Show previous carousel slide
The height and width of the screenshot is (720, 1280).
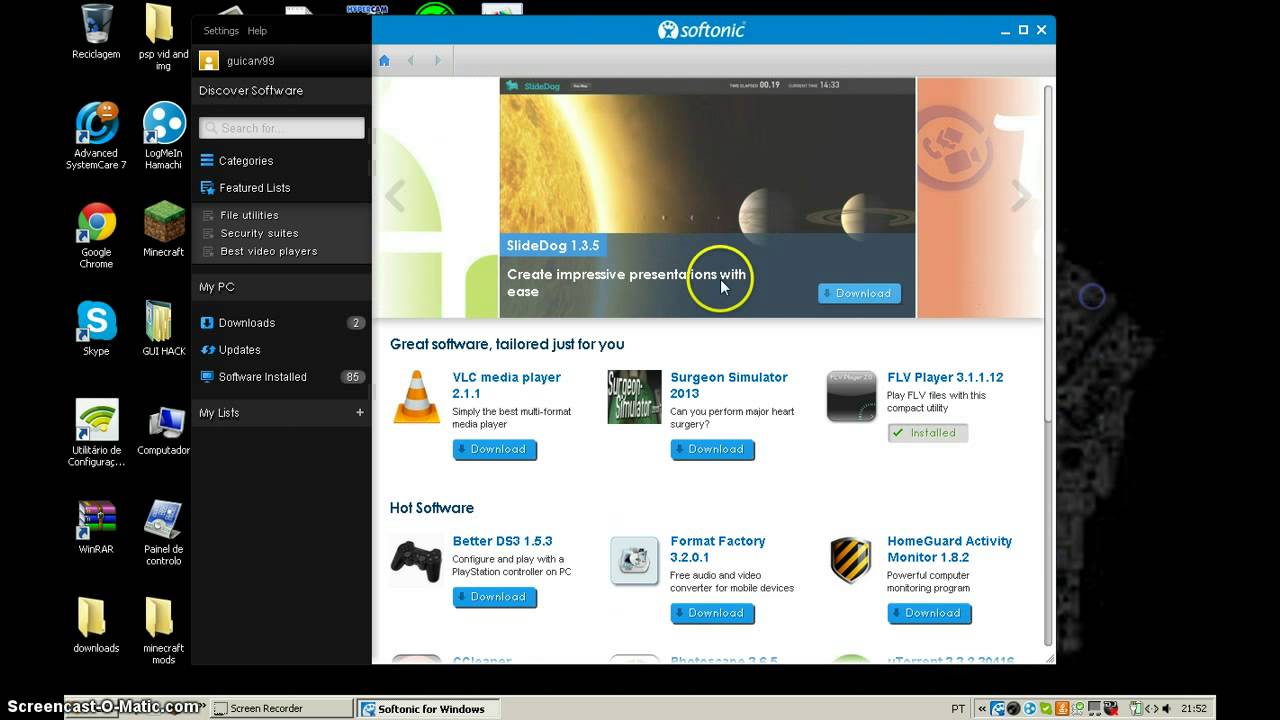click(395, 197)
